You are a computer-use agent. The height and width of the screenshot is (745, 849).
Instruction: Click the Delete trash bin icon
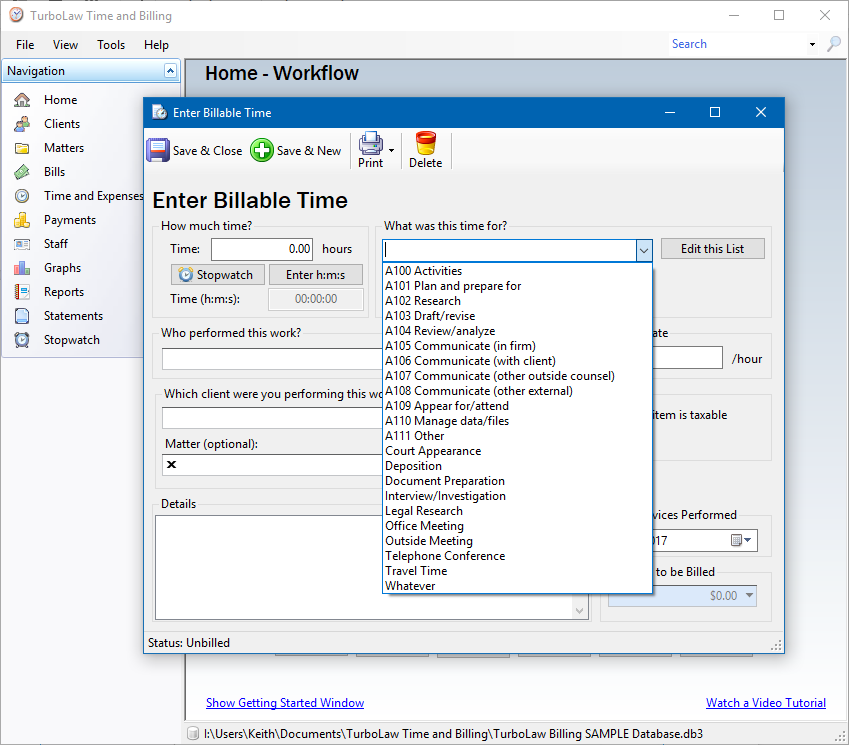click(x=426, y=143)
